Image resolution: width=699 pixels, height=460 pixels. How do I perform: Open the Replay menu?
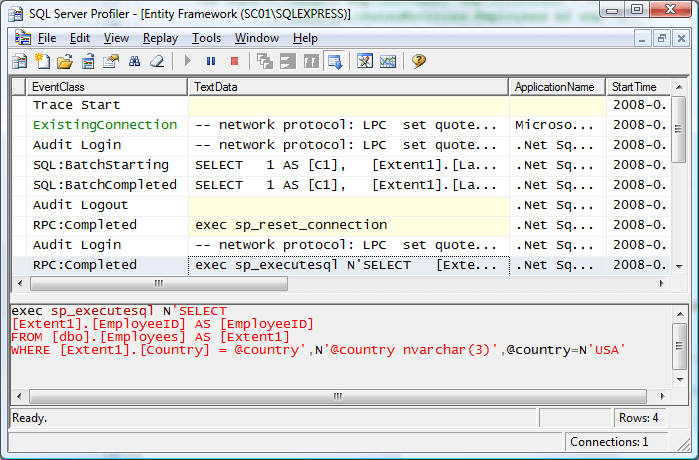coord(160,38)
